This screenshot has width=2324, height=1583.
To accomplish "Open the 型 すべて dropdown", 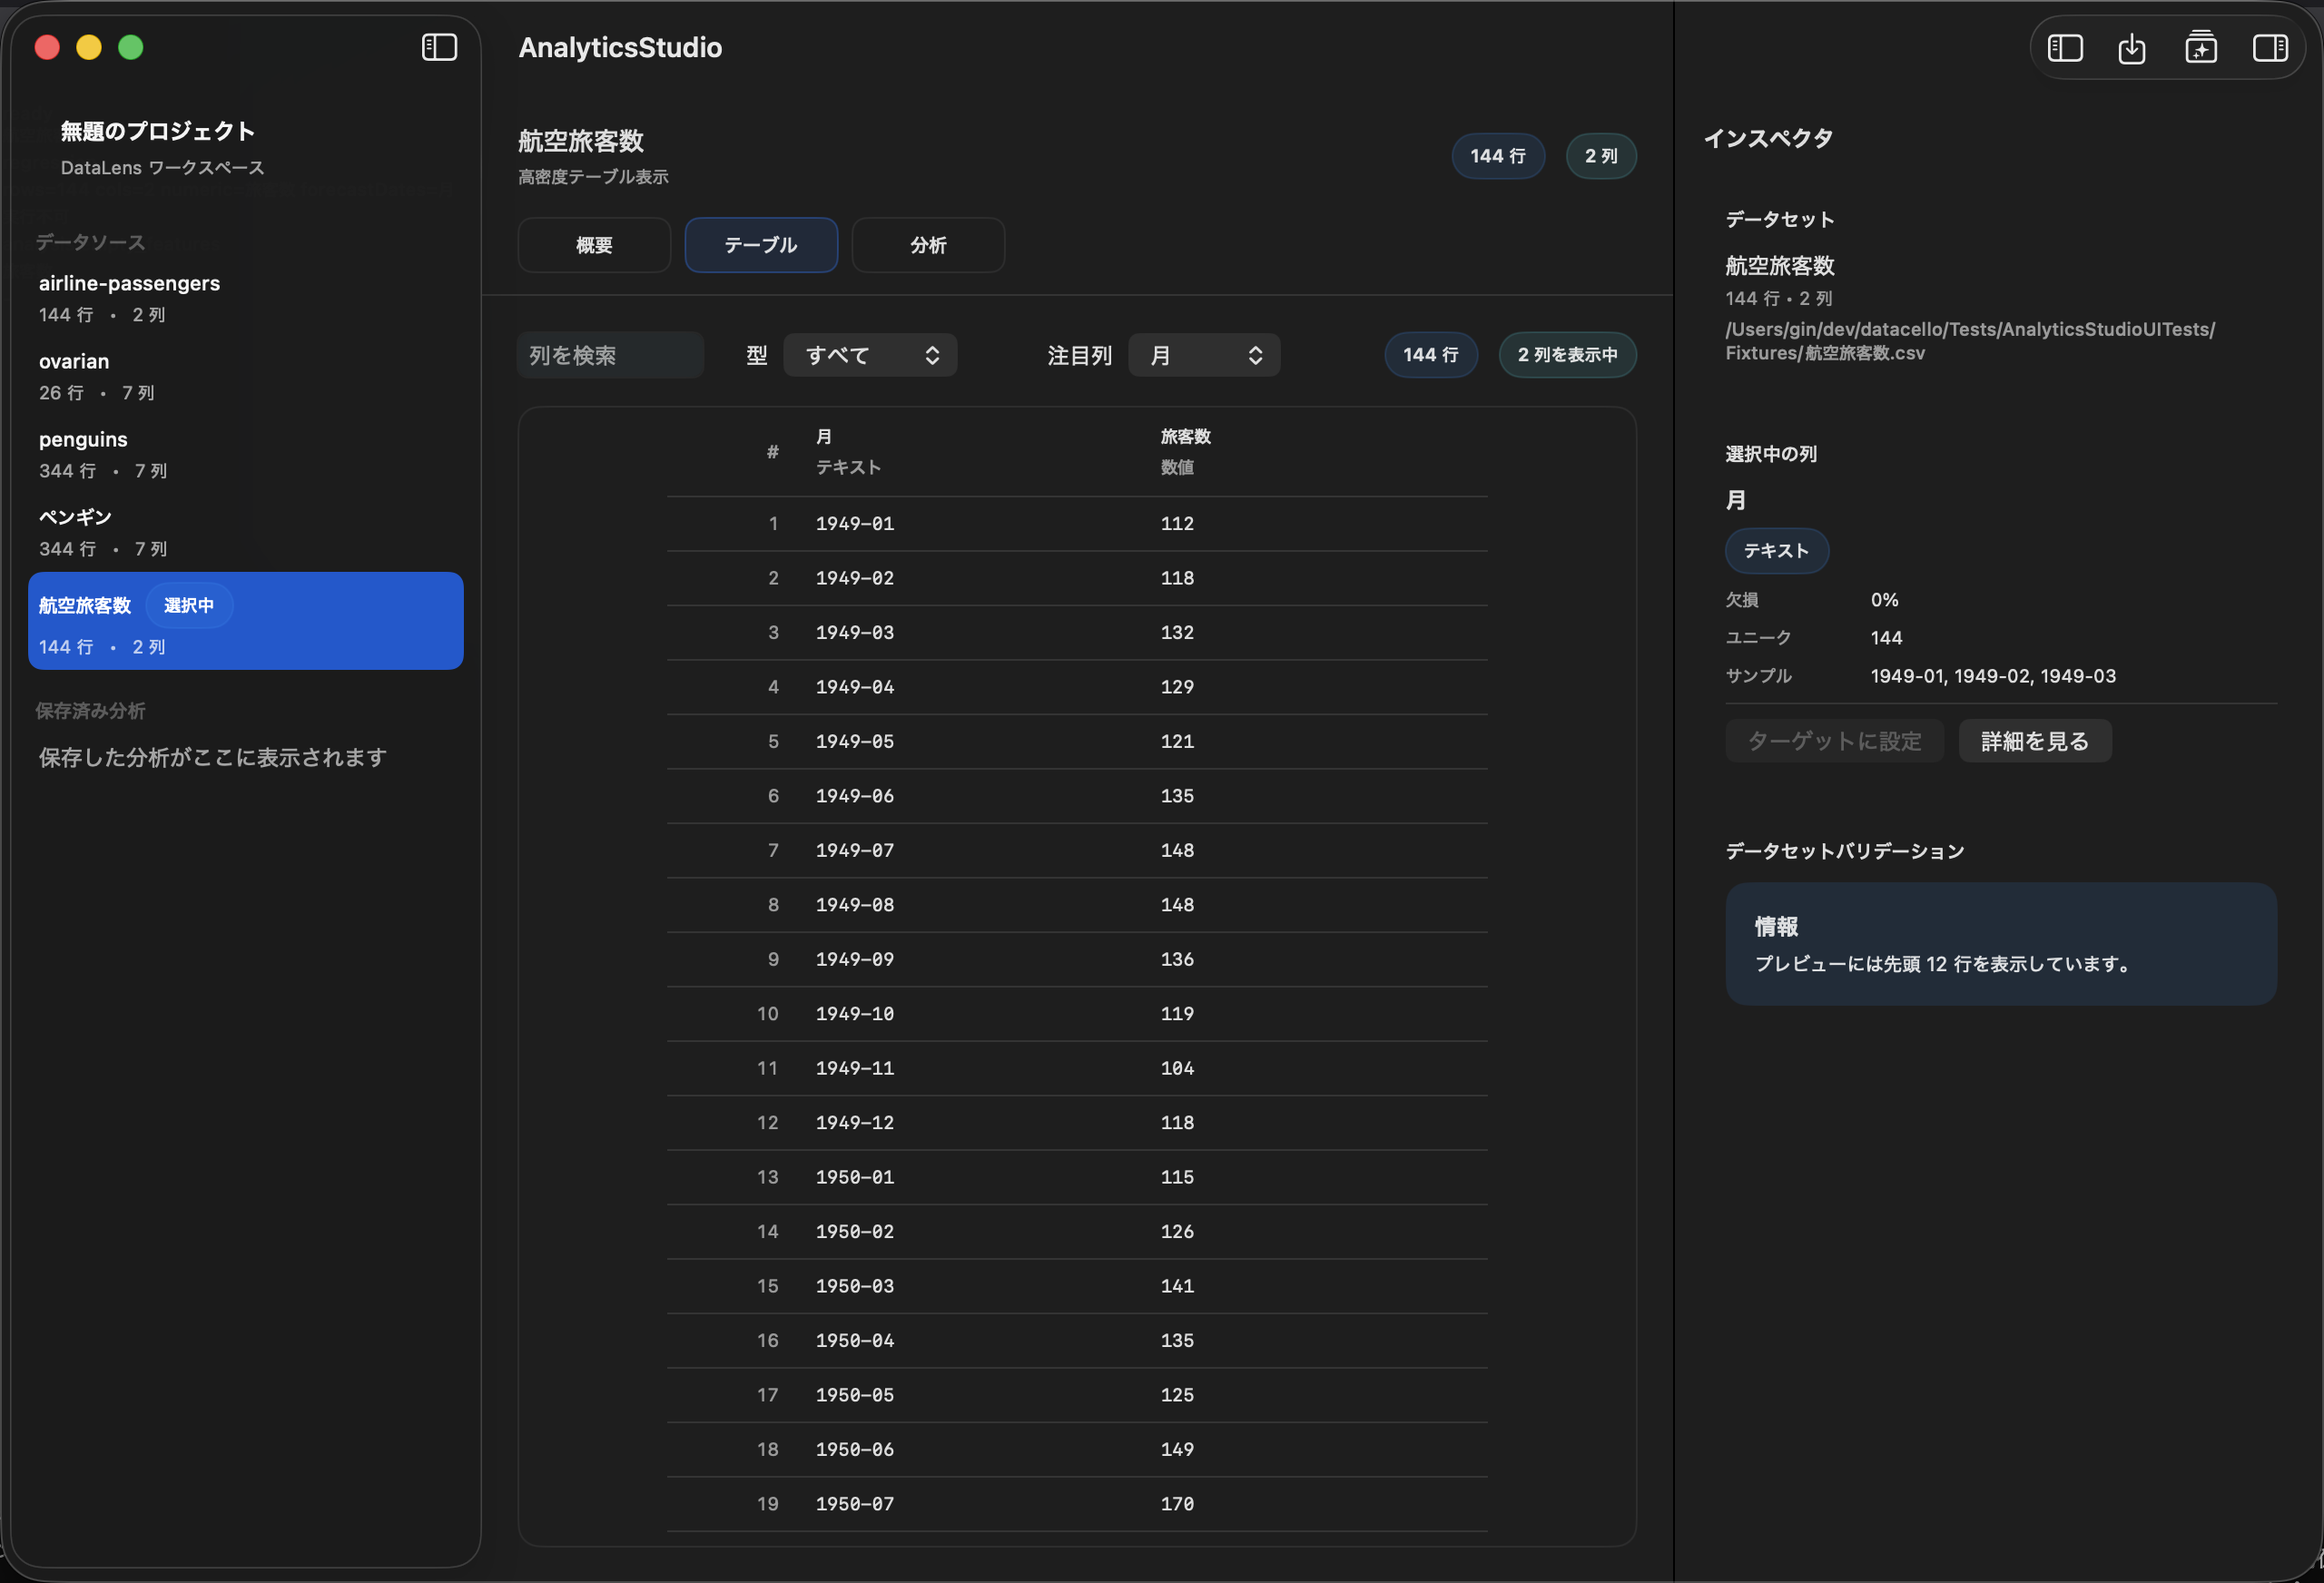I will pos(870,355).
